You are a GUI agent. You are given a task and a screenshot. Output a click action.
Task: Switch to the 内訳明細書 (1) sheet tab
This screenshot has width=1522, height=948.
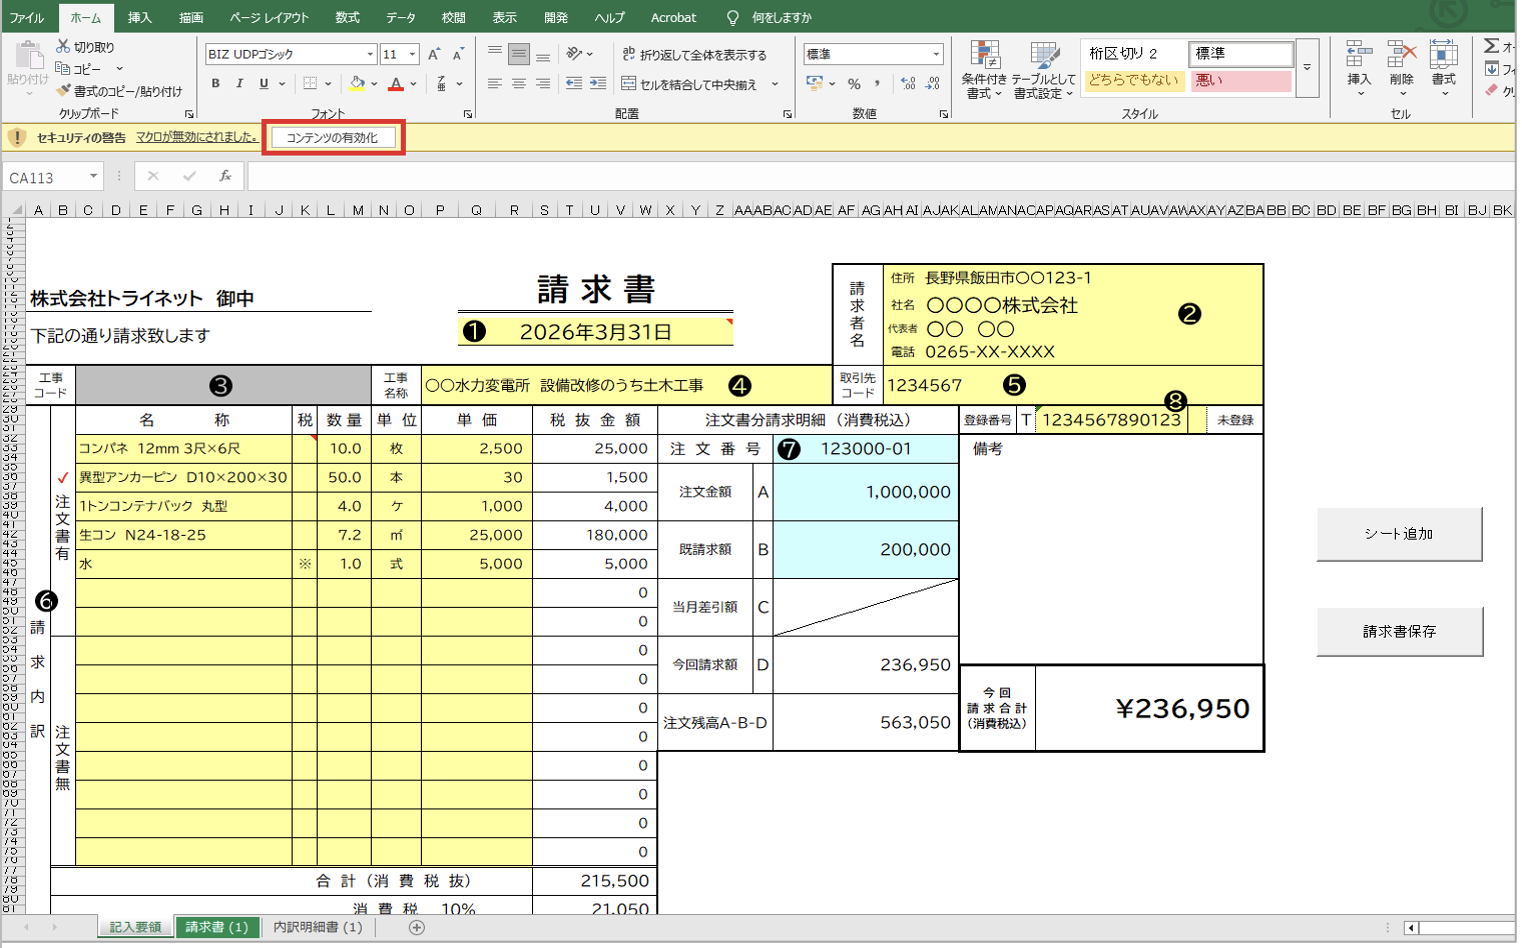(318, 928)
